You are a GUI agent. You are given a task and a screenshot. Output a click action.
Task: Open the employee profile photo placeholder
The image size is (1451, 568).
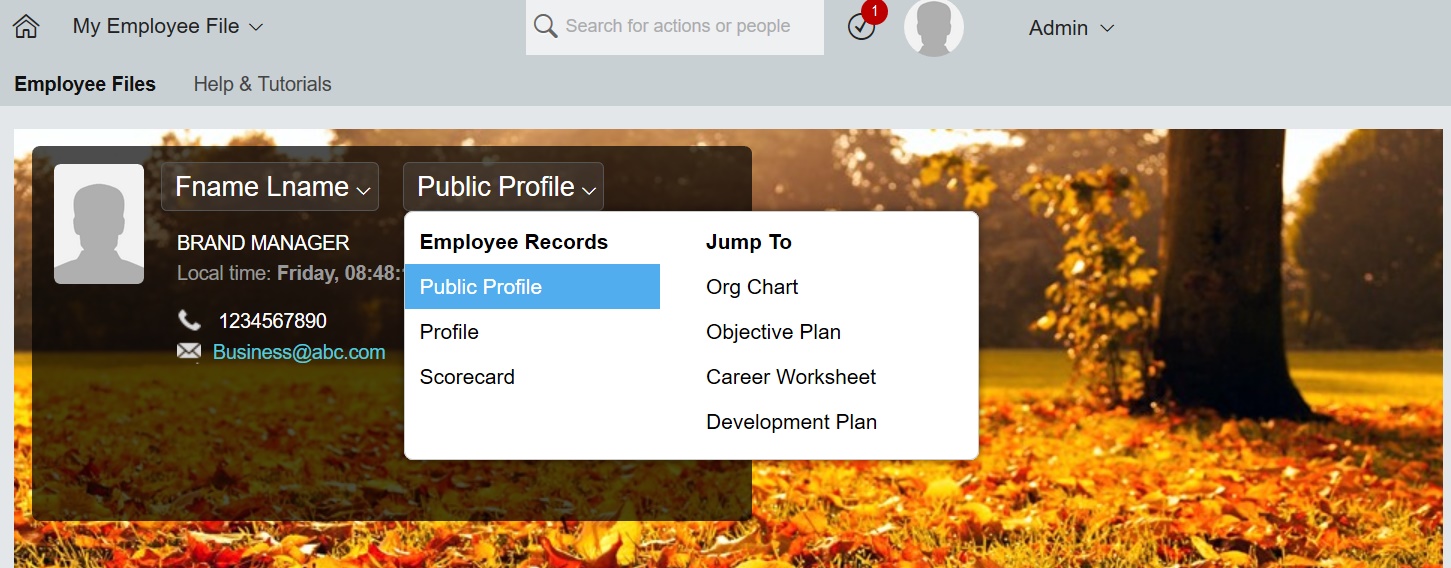99,224
